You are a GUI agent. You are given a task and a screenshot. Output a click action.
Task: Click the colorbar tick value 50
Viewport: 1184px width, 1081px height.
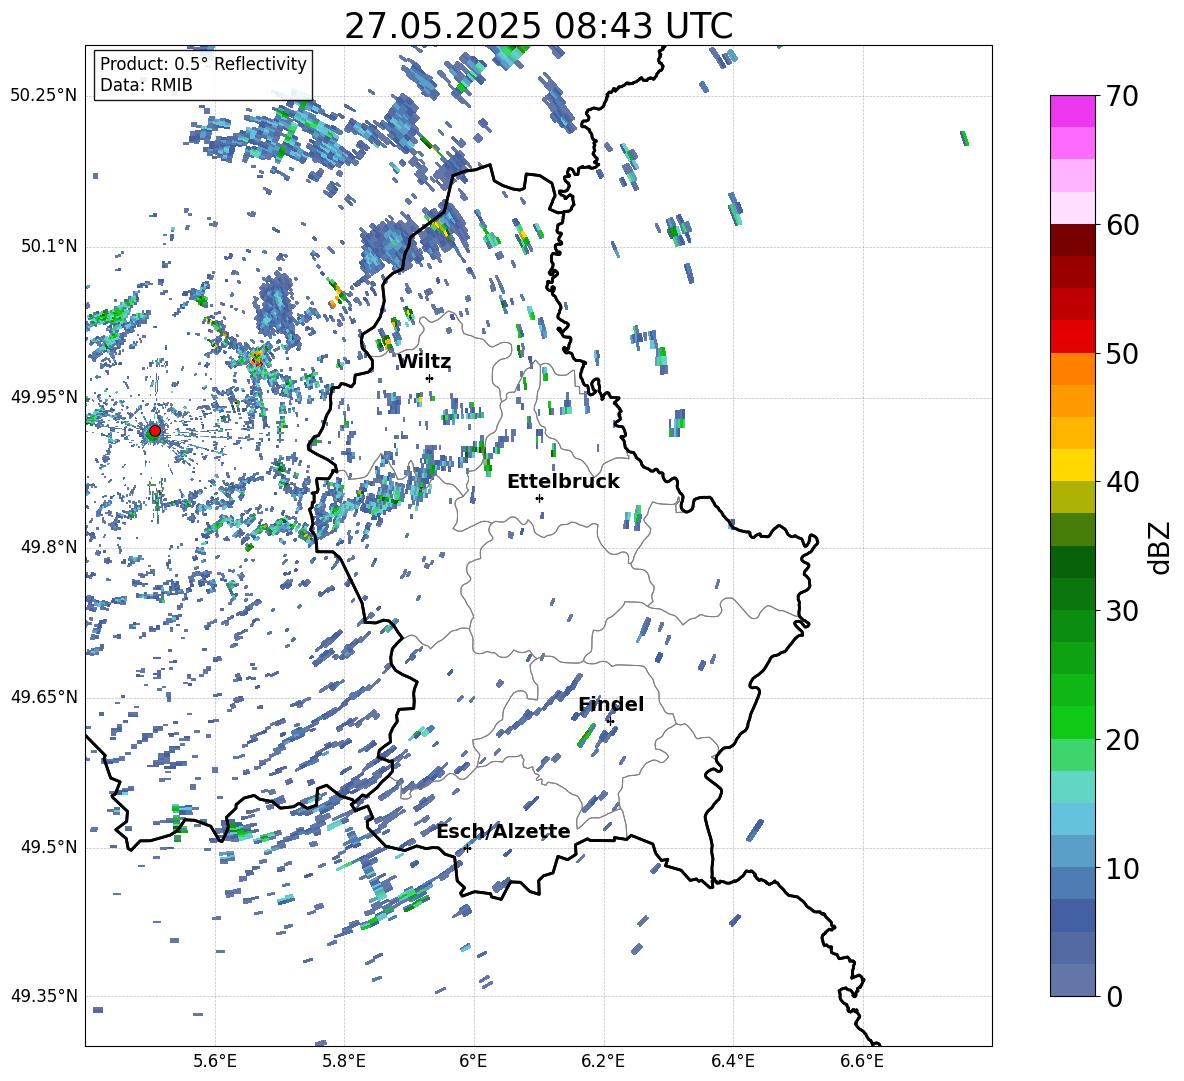click(x=1121, y=354)
